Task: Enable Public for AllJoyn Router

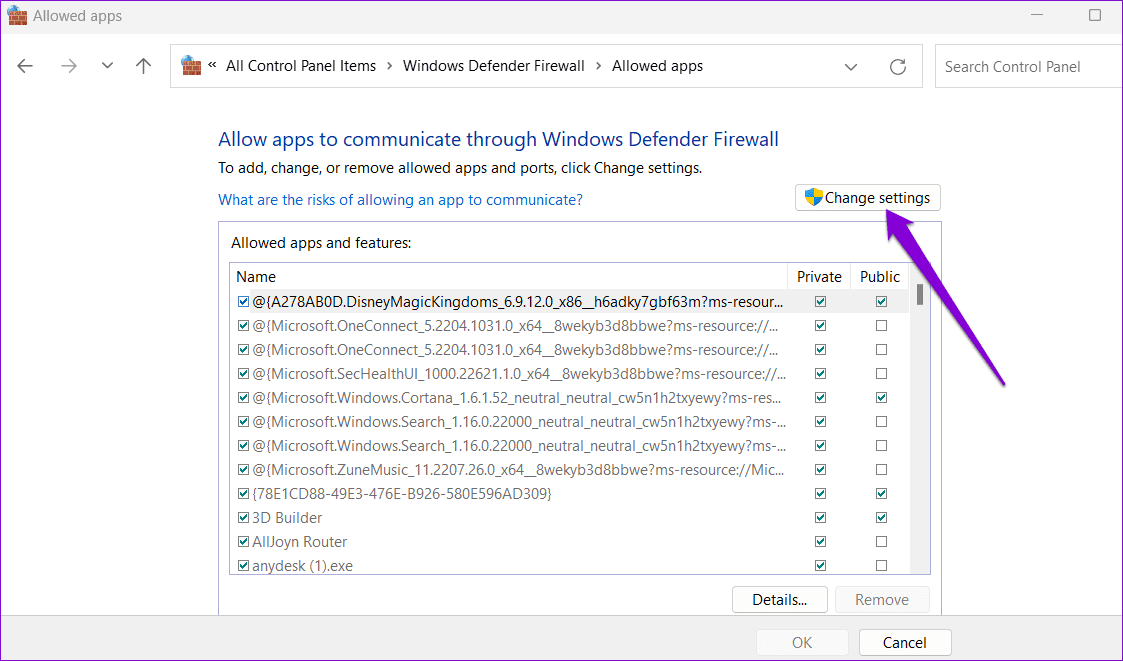Action: click(x=882, y=541)
